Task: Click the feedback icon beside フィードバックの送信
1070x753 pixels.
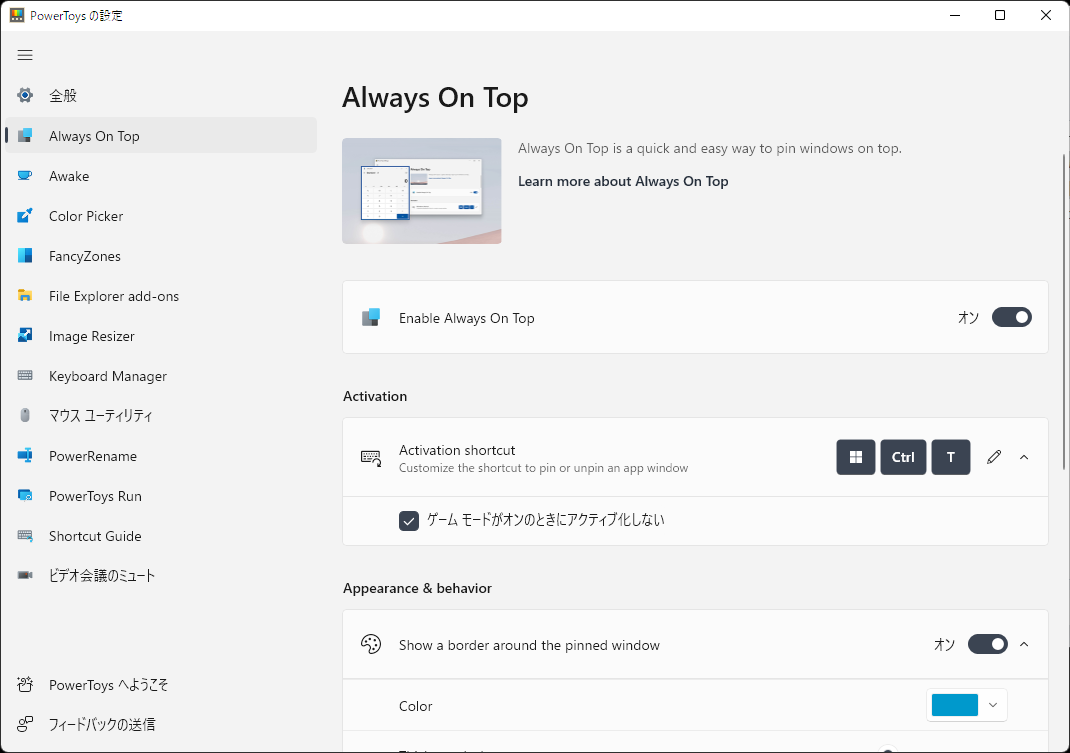Action: (25, 724)
